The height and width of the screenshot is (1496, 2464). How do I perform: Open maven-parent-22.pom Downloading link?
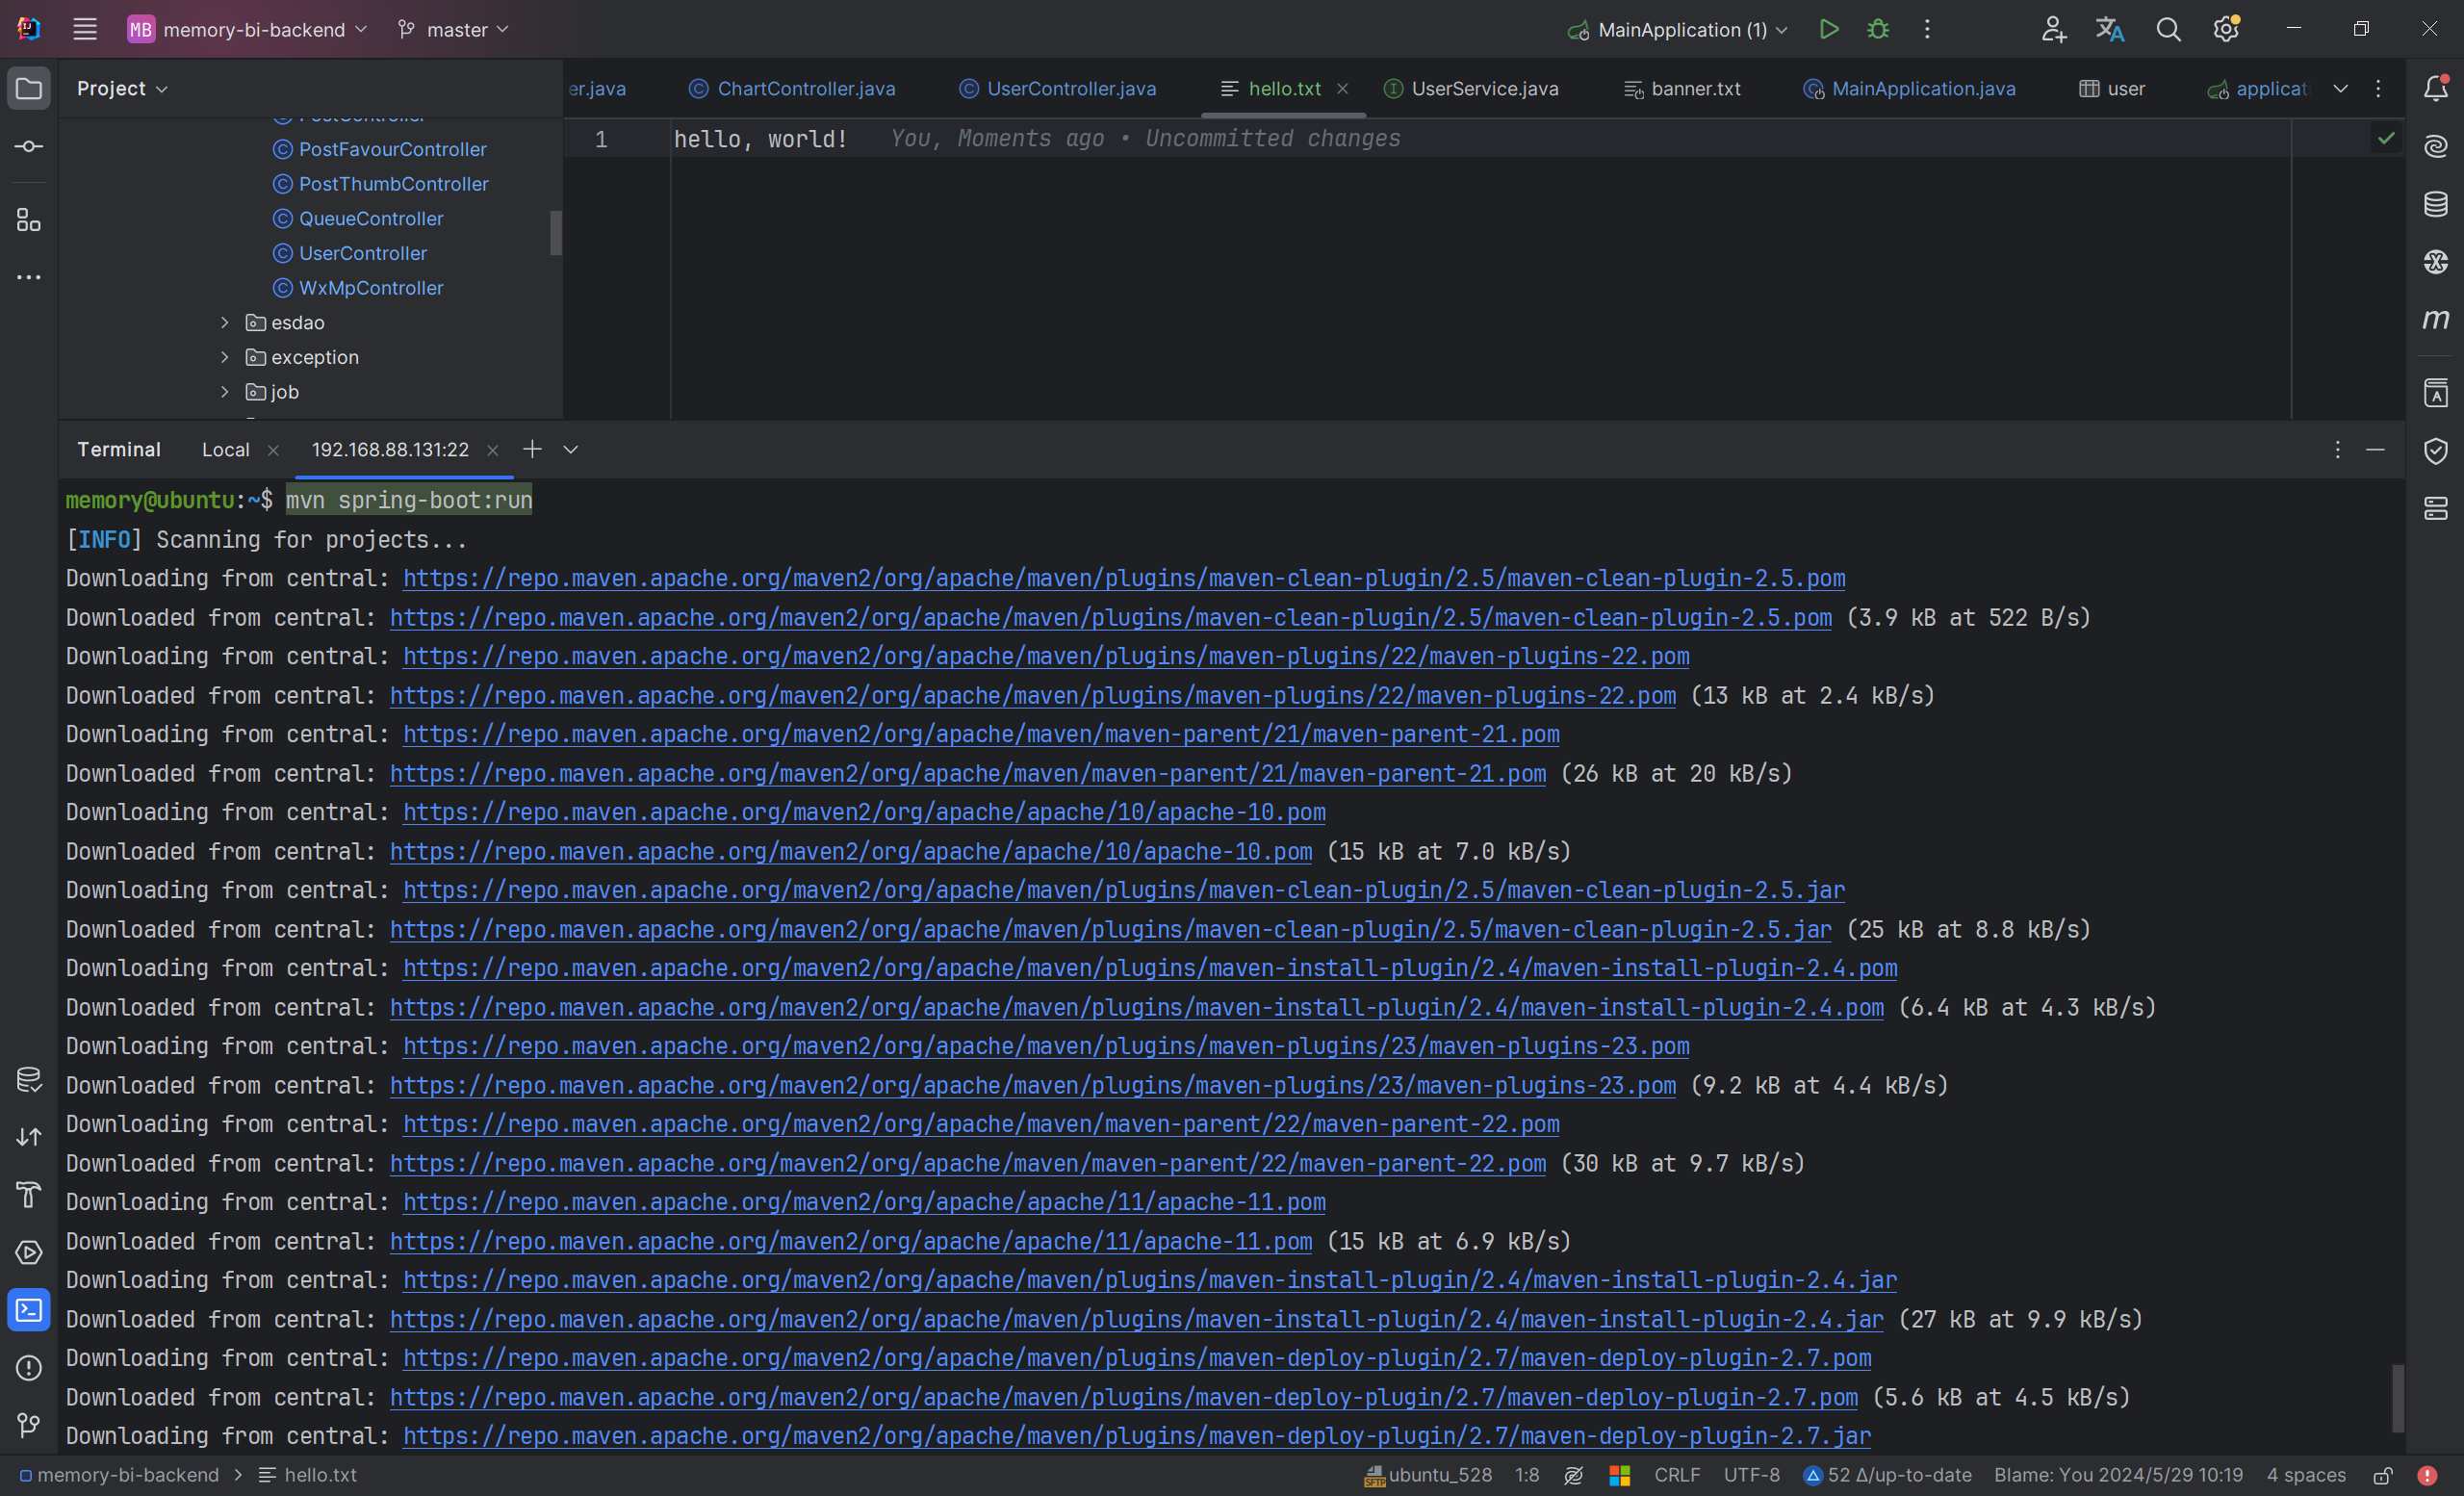click(x=981, y=1124)
